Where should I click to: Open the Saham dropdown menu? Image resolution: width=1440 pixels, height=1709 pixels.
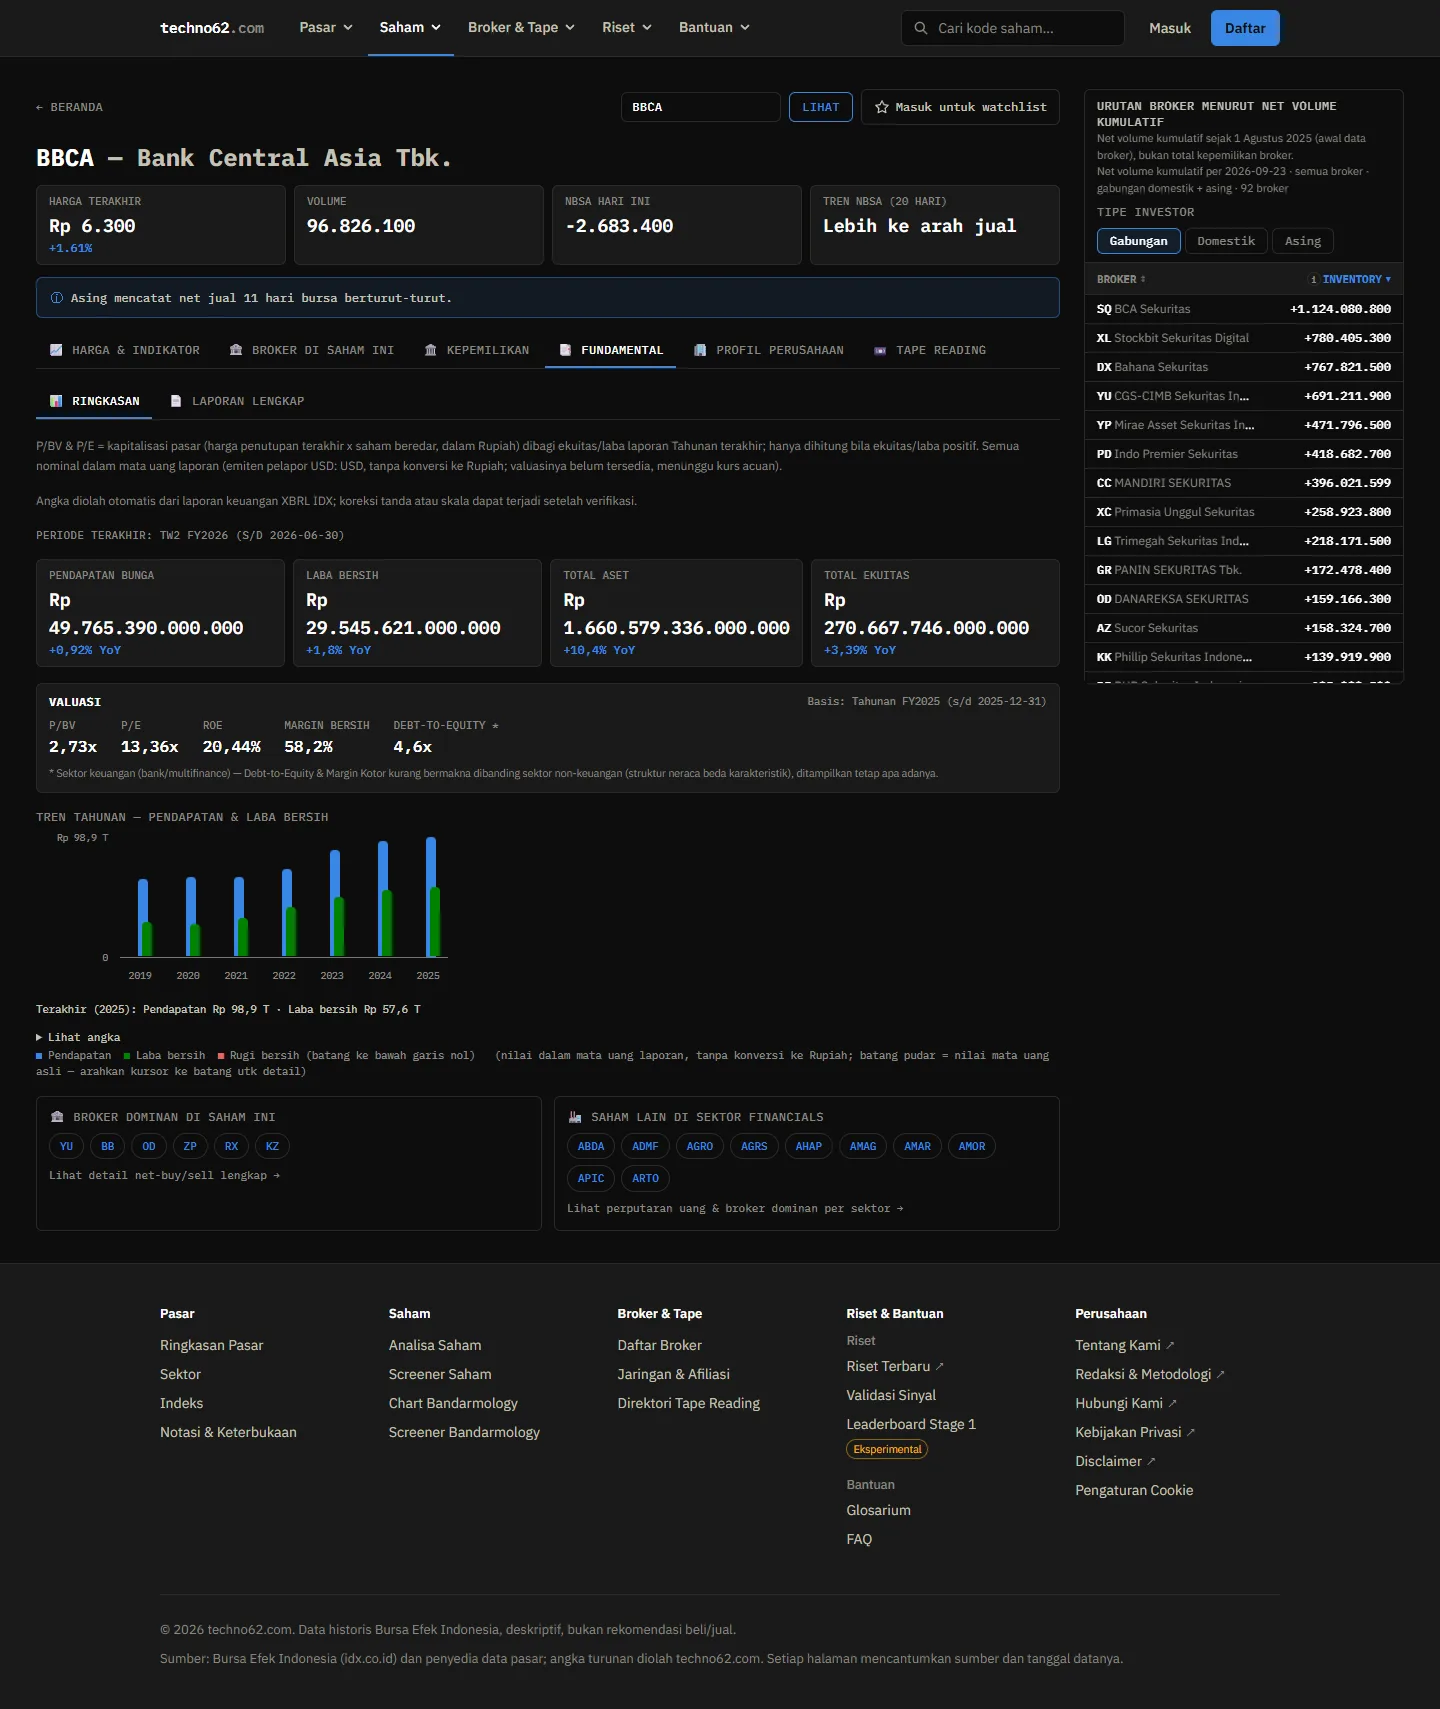pyautogui.click(x=410, y=28)
